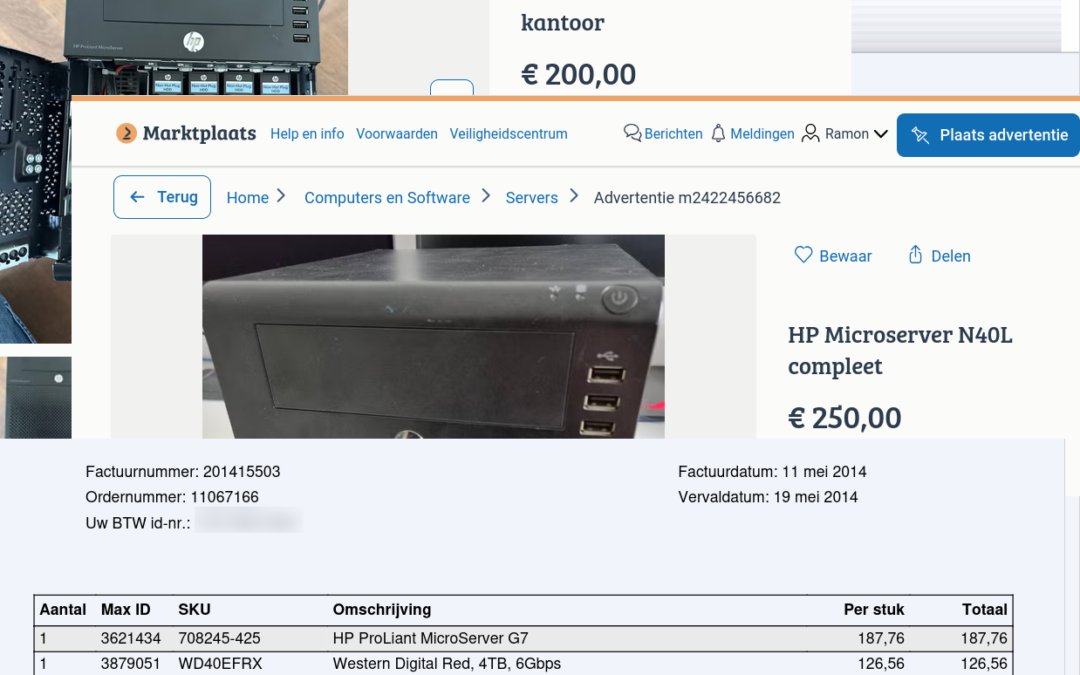Click the € 250,00 price

coord(844,418)
